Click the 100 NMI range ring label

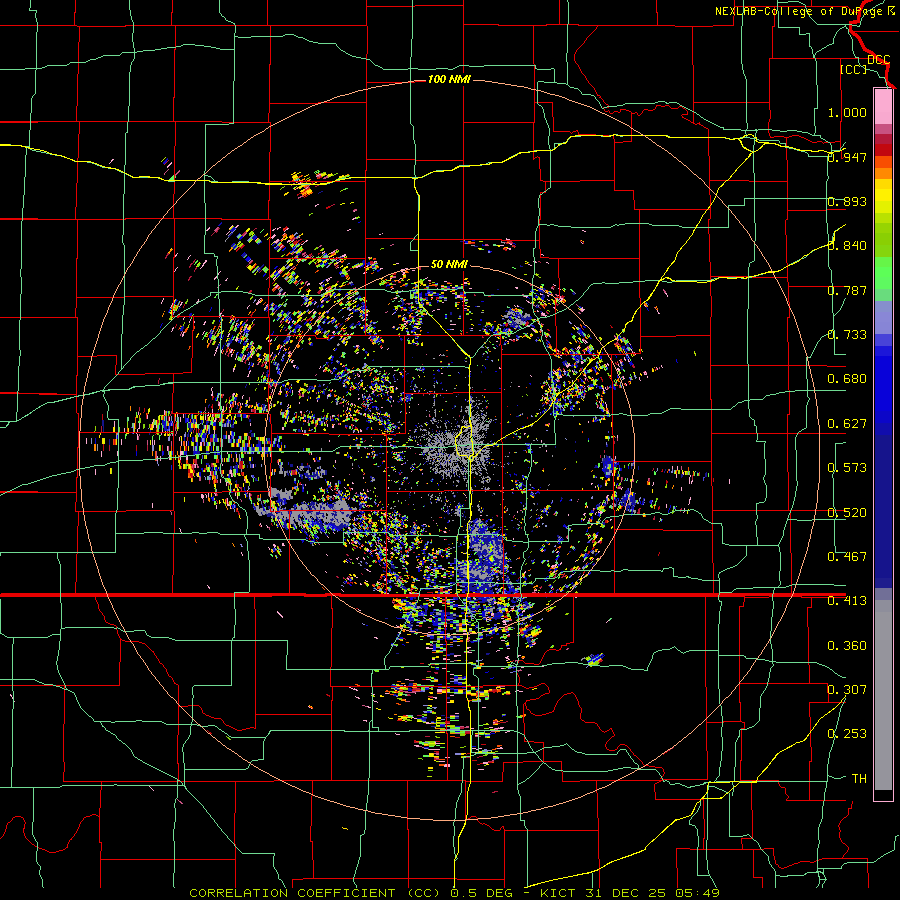[x=449, y=79]
